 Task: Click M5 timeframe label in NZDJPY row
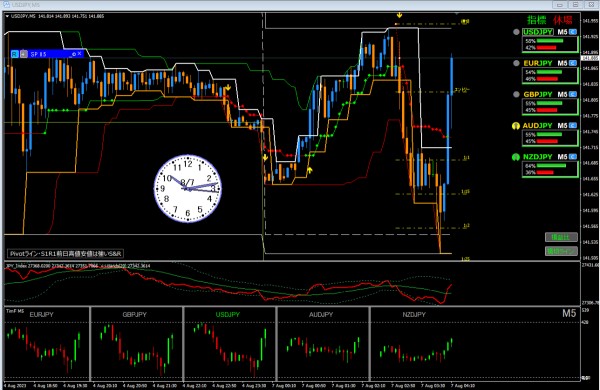(562, 157)
